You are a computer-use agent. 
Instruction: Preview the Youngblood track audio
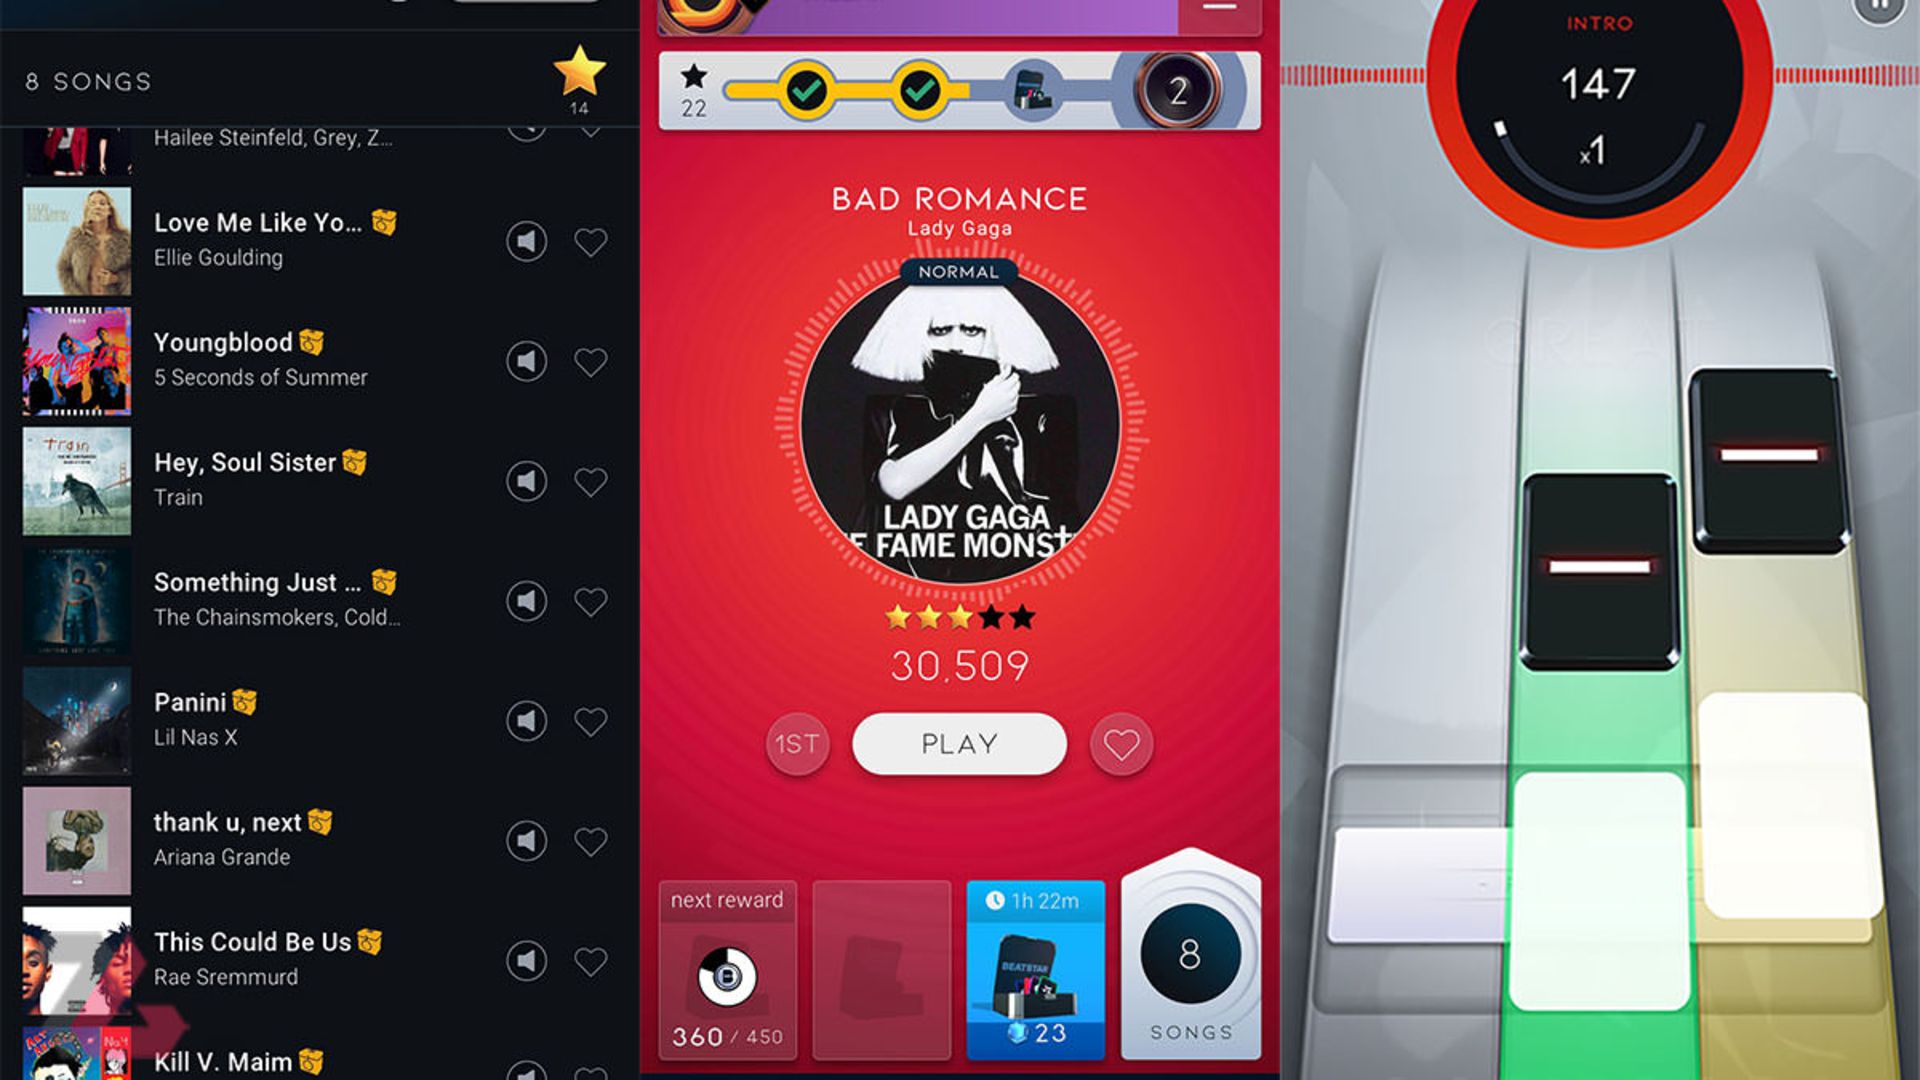[x=526, y=361]
